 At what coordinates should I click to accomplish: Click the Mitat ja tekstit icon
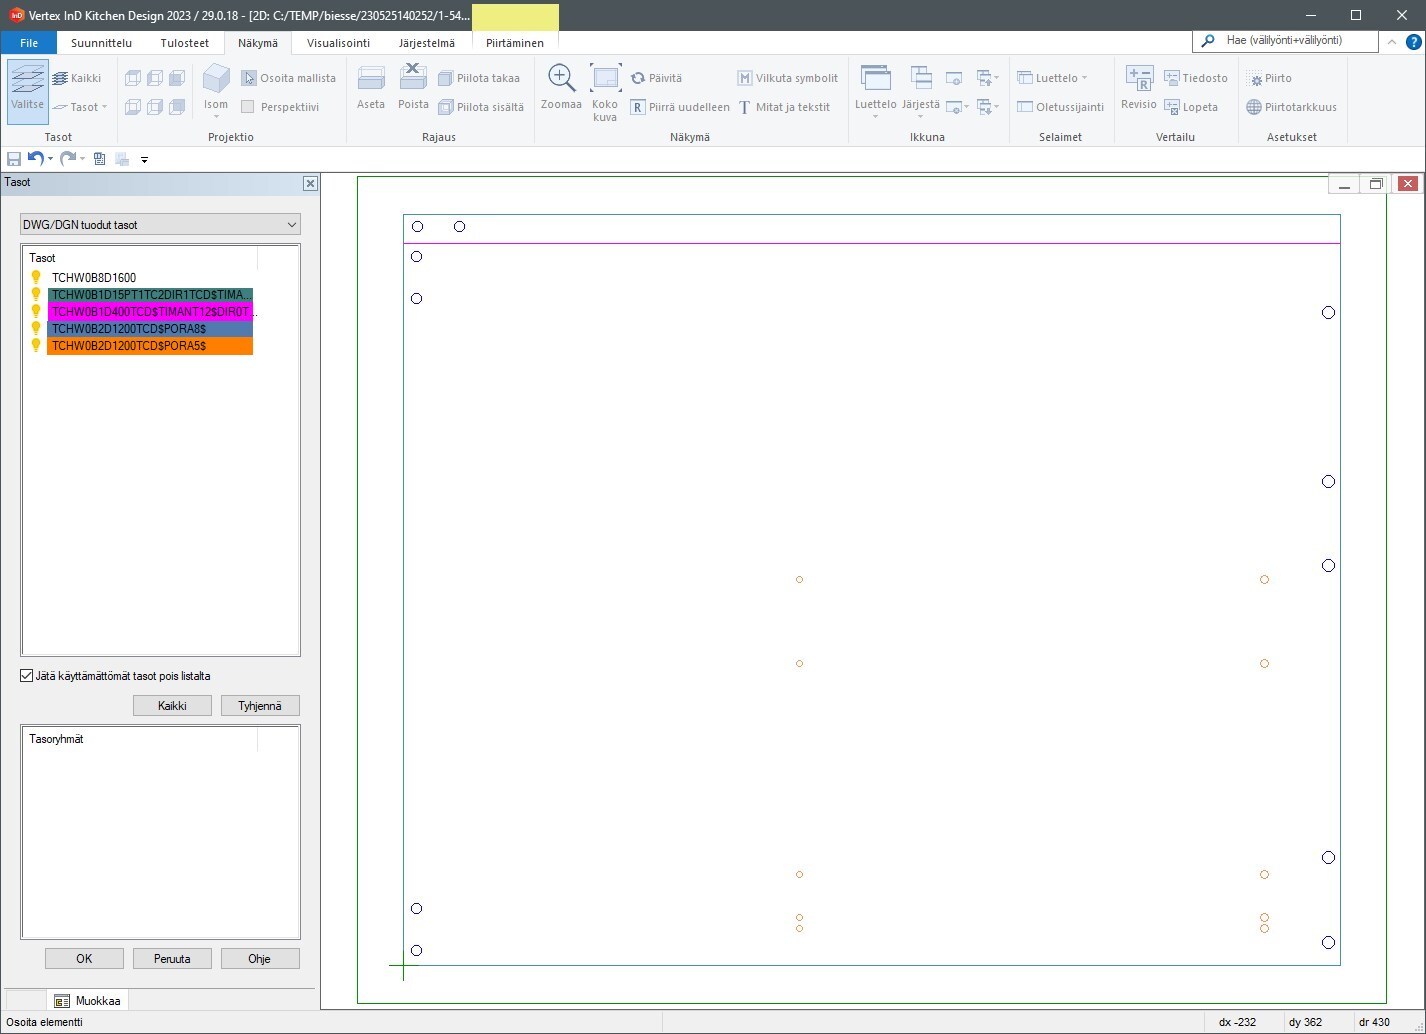[x=745, y=107]
